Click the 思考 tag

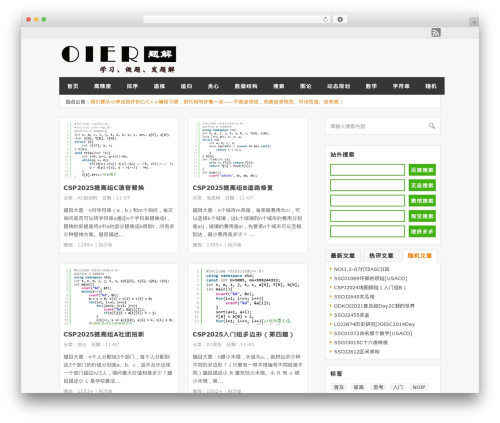pos(378,387)
